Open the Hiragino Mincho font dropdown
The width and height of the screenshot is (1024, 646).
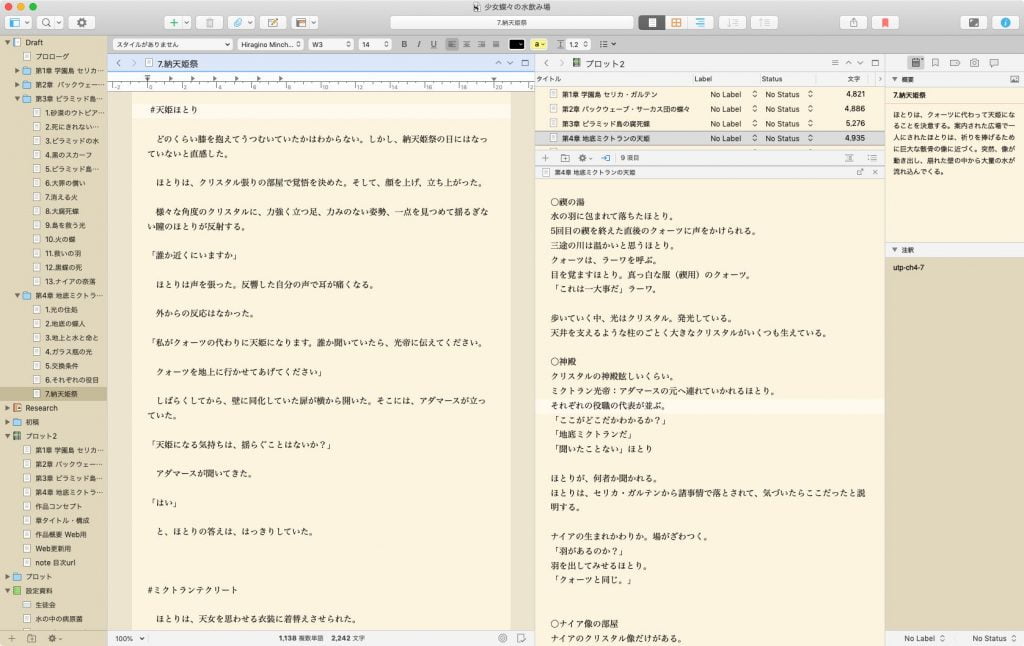coord(270,44)
